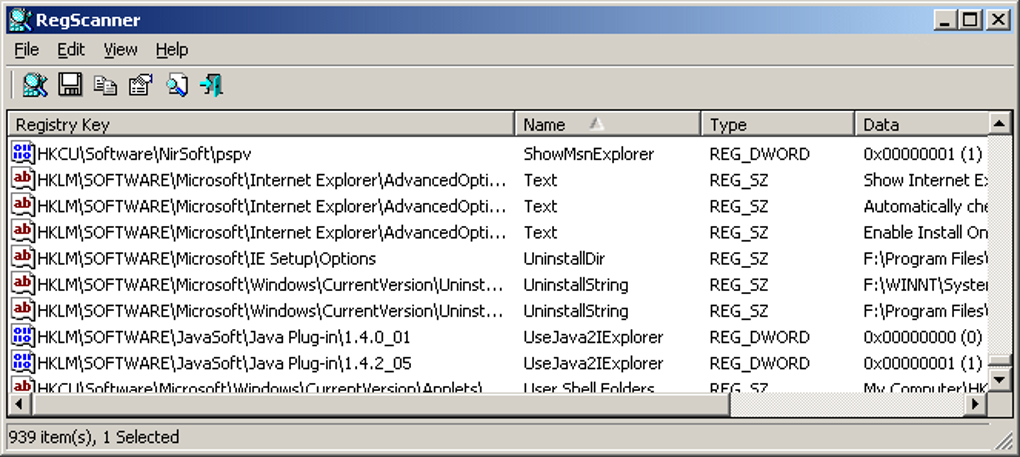Image resolution: width=1020 pixels, height=457 pixels.
Task: Open the properties toolbar icon
Action: tap(140, 85)
